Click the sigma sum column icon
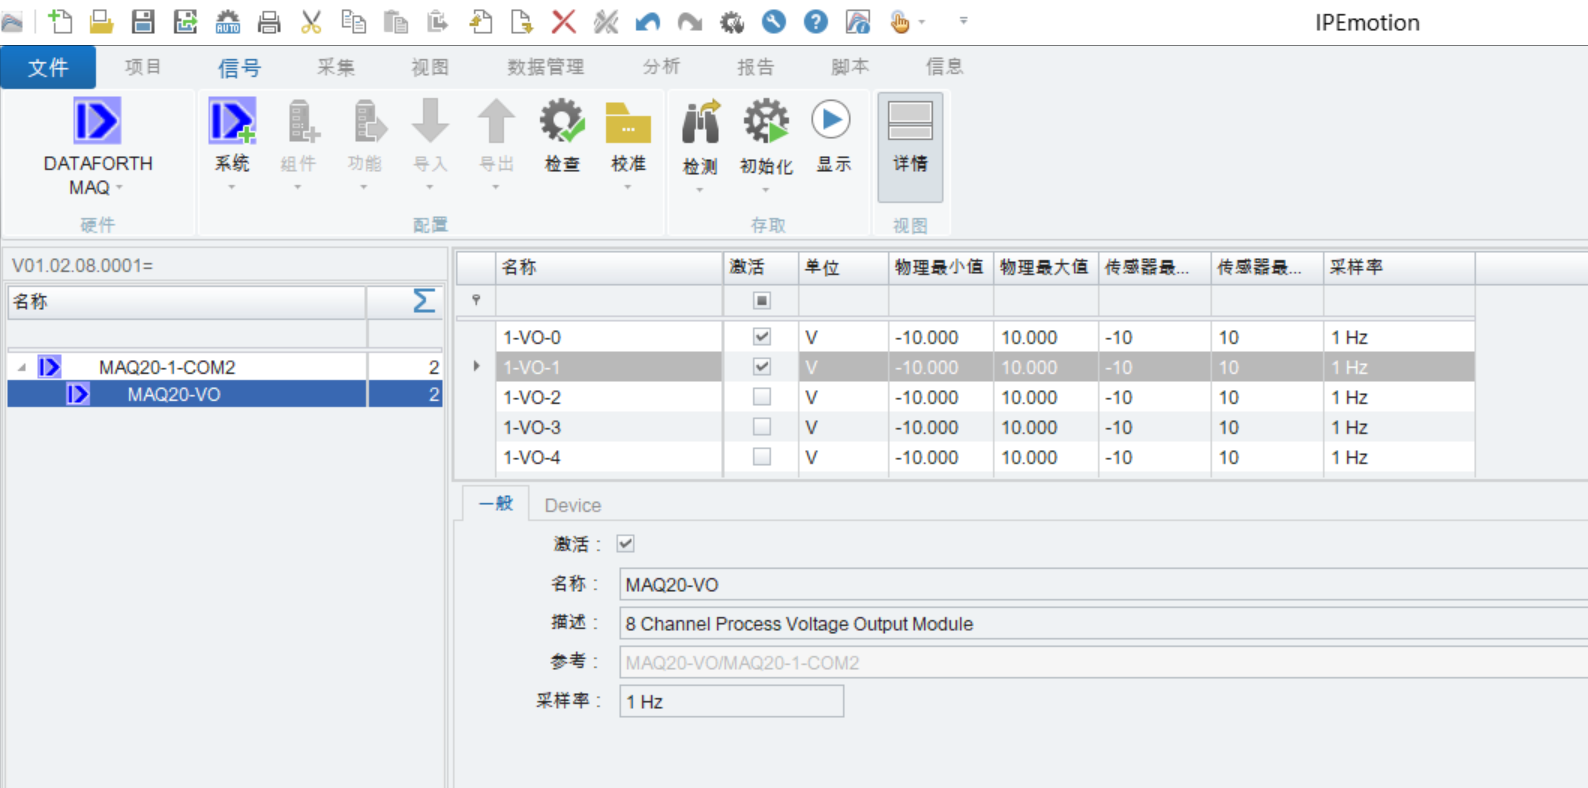This screenshot has height=788, width=1588. 424,301
